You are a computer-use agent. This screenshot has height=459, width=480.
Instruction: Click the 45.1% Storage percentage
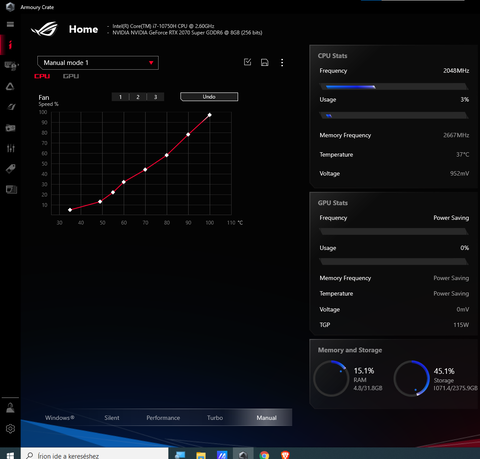tap(444, 371)
